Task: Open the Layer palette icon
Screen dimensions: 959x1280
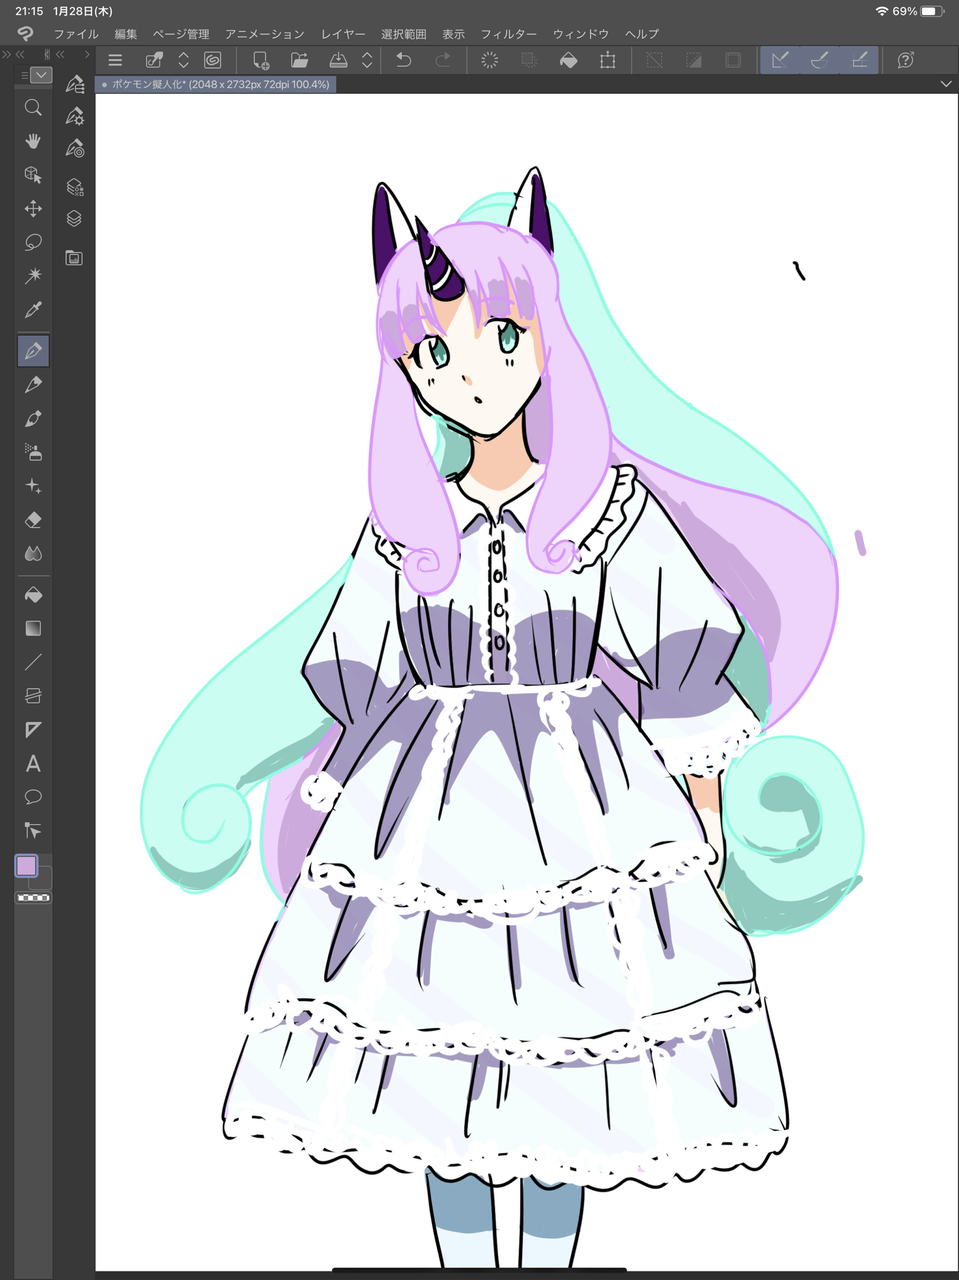Action: pos(75,219)
